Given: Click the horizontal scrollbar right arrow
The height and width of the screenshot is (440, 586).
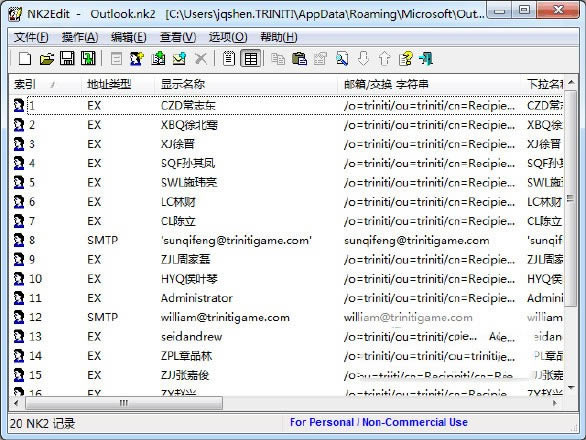Looking at the screenshot, I should pyautogui.click(x=555, y=403).
